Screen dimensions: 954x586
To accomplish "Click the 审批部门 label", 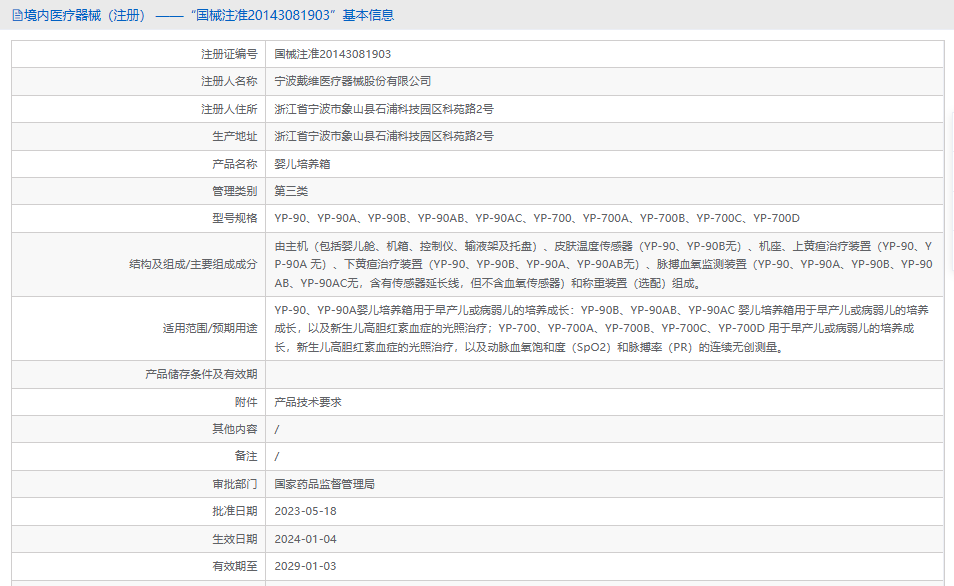I will pyautogui.click(x=235, y=484).
